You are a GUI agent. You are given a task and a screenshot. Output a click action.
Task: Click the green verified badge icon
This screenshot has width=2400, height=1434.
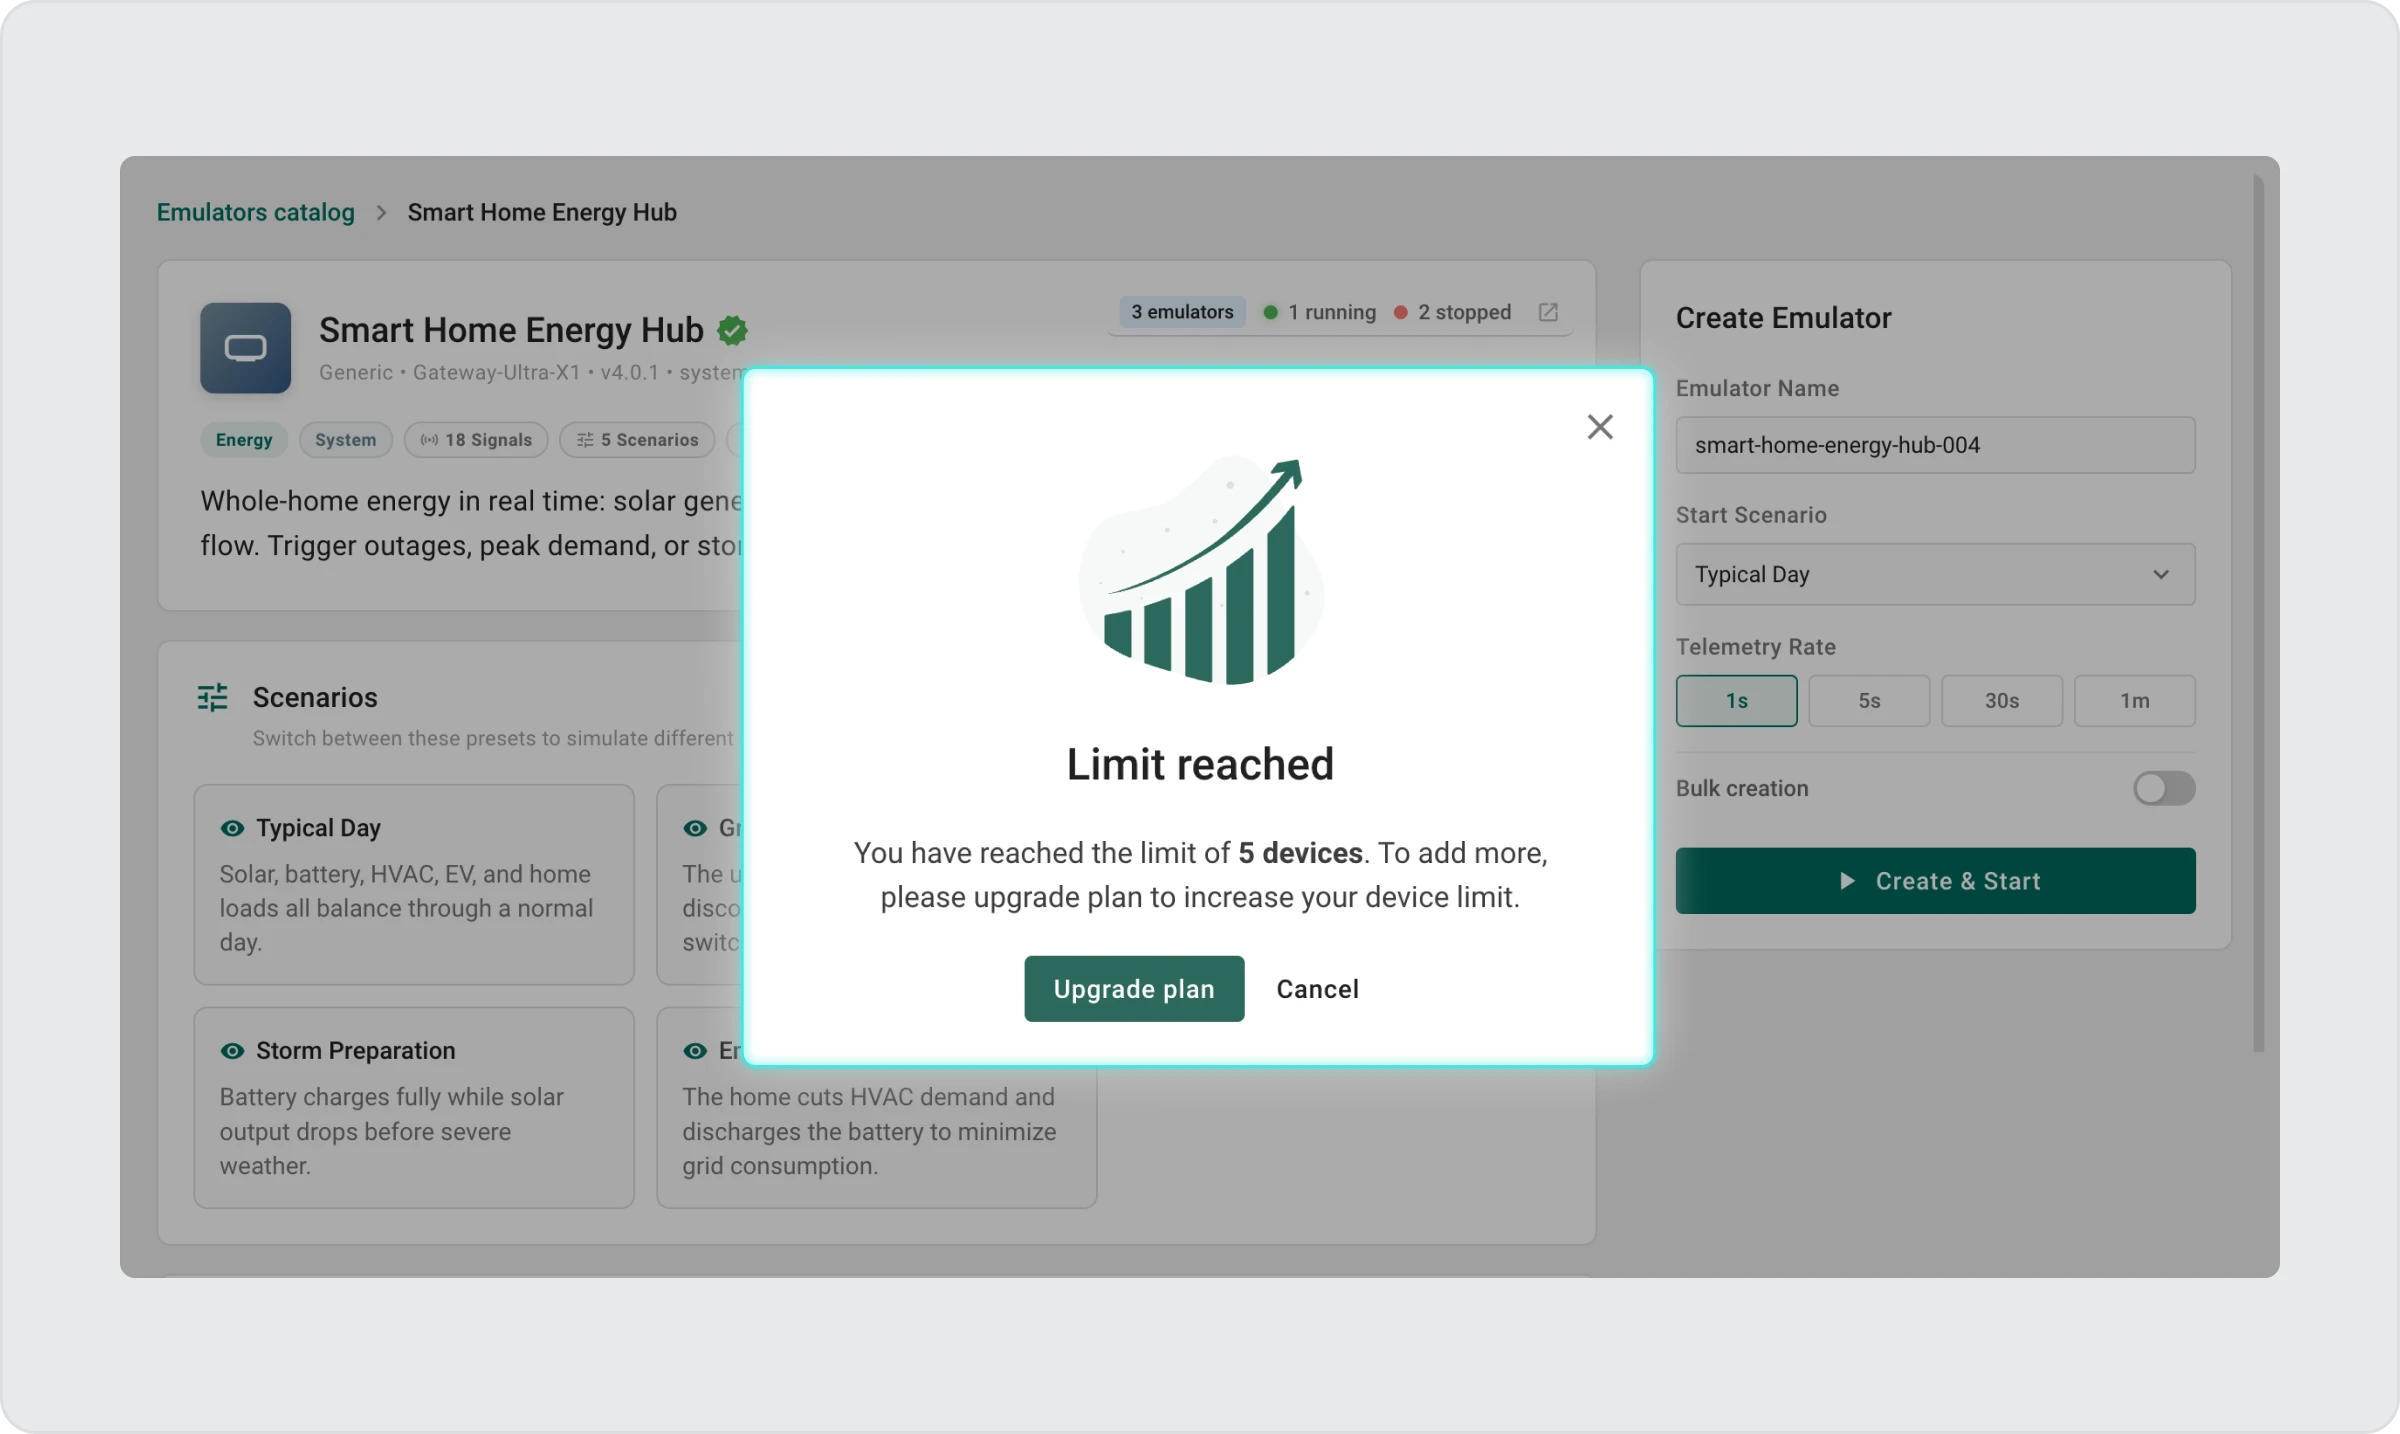[x=732, y=330]
